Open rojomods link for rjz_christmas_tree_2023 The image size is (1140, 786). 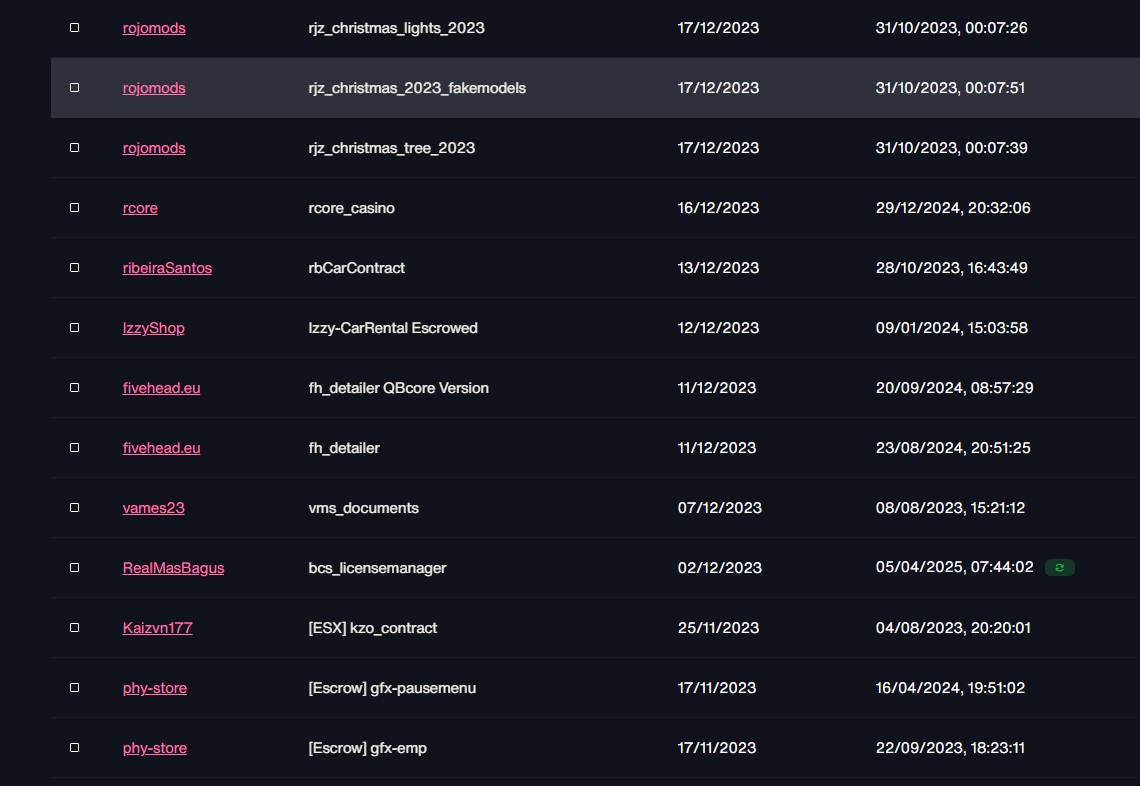tap(154, 148)
